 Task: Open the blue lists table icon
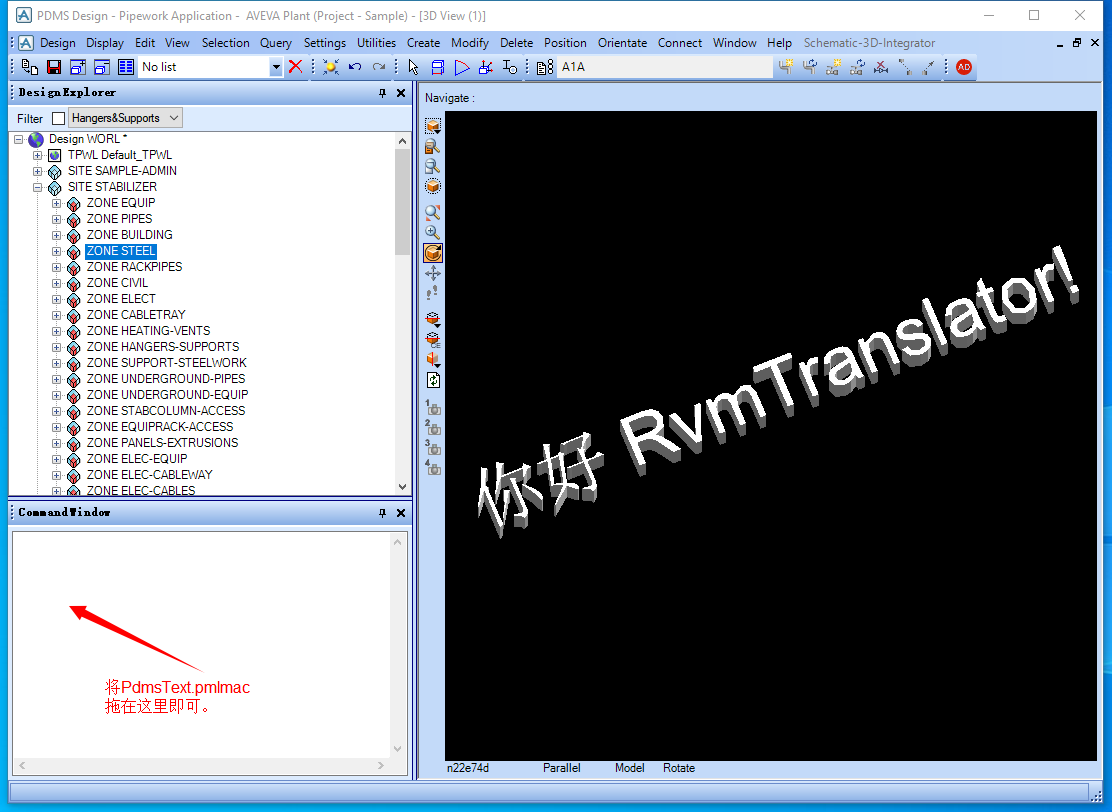[126, 67]
